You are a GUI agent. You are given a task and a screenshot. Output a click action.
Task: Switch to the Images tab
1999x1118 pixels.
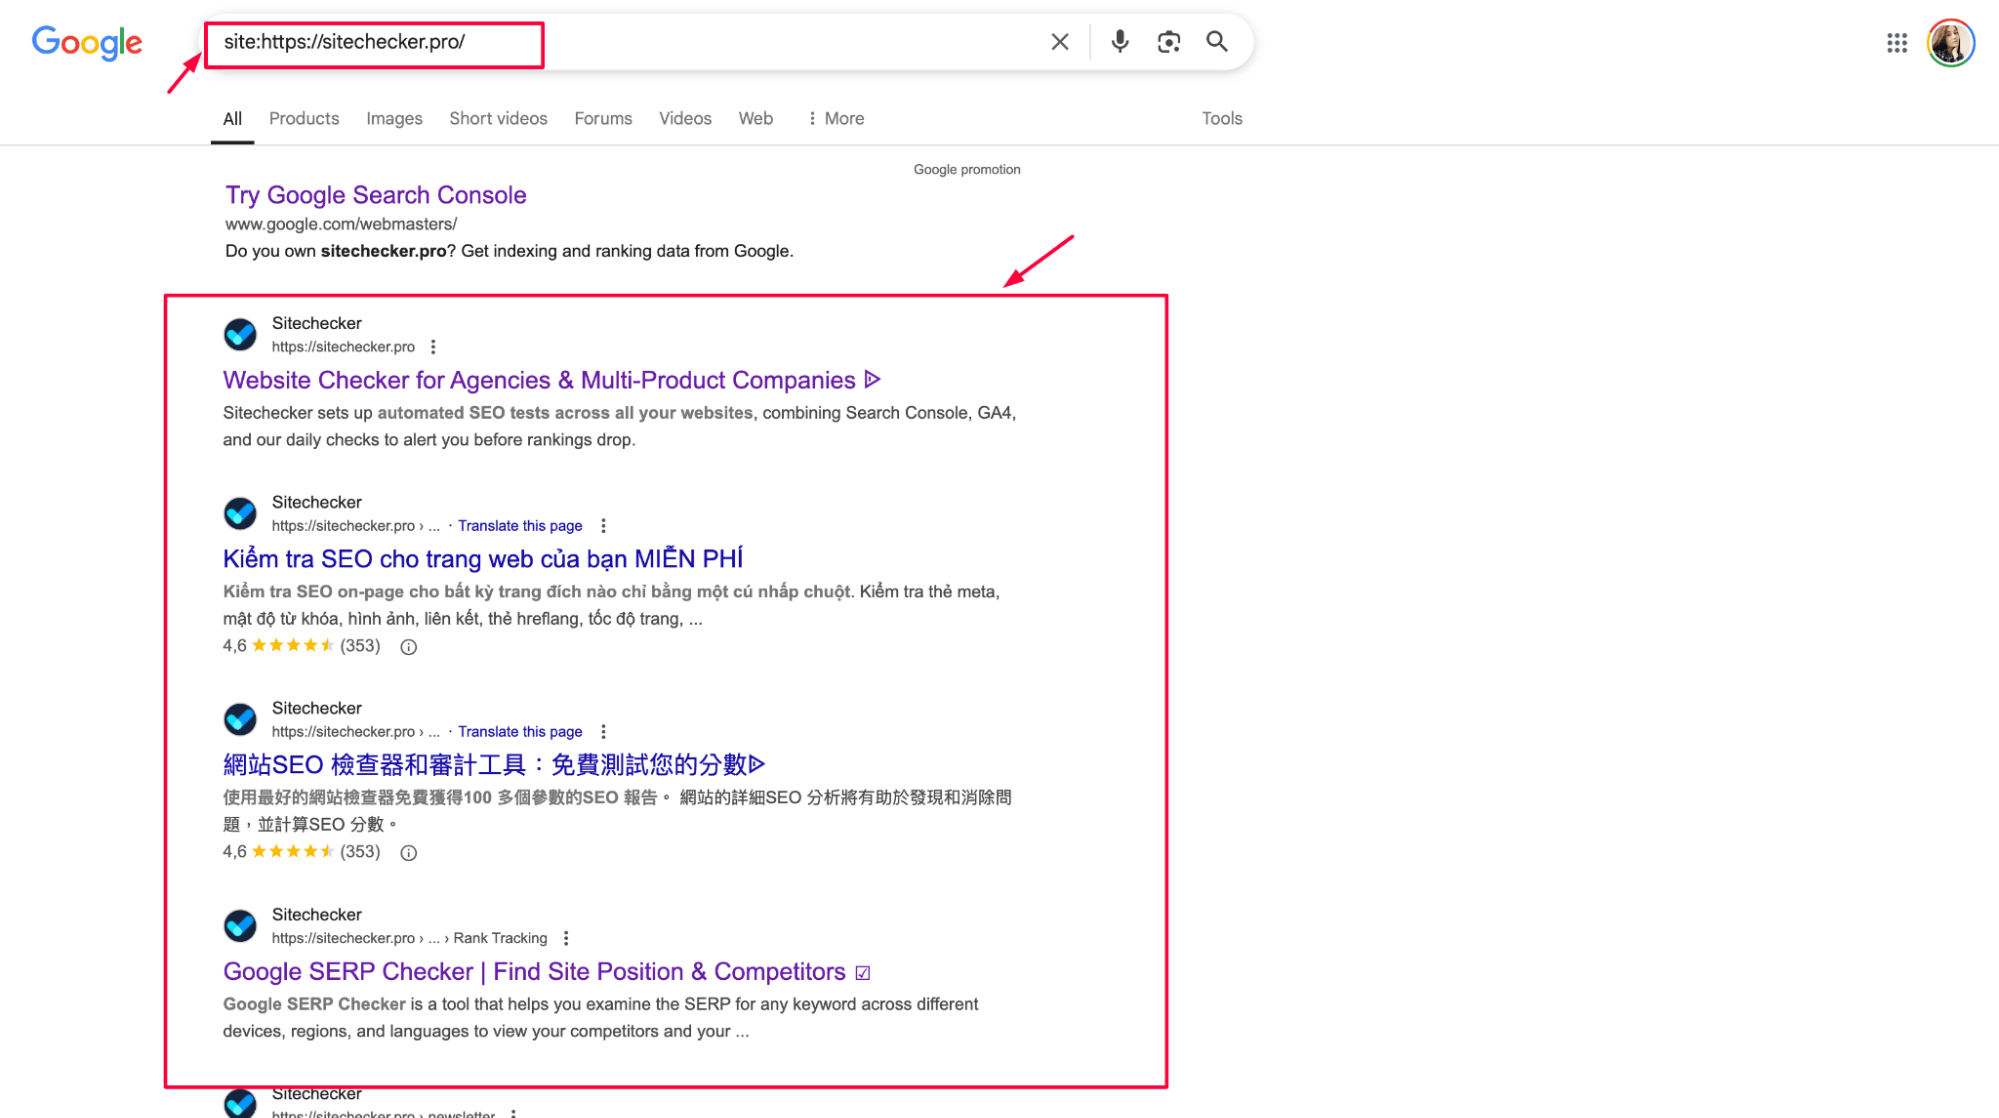394,118
